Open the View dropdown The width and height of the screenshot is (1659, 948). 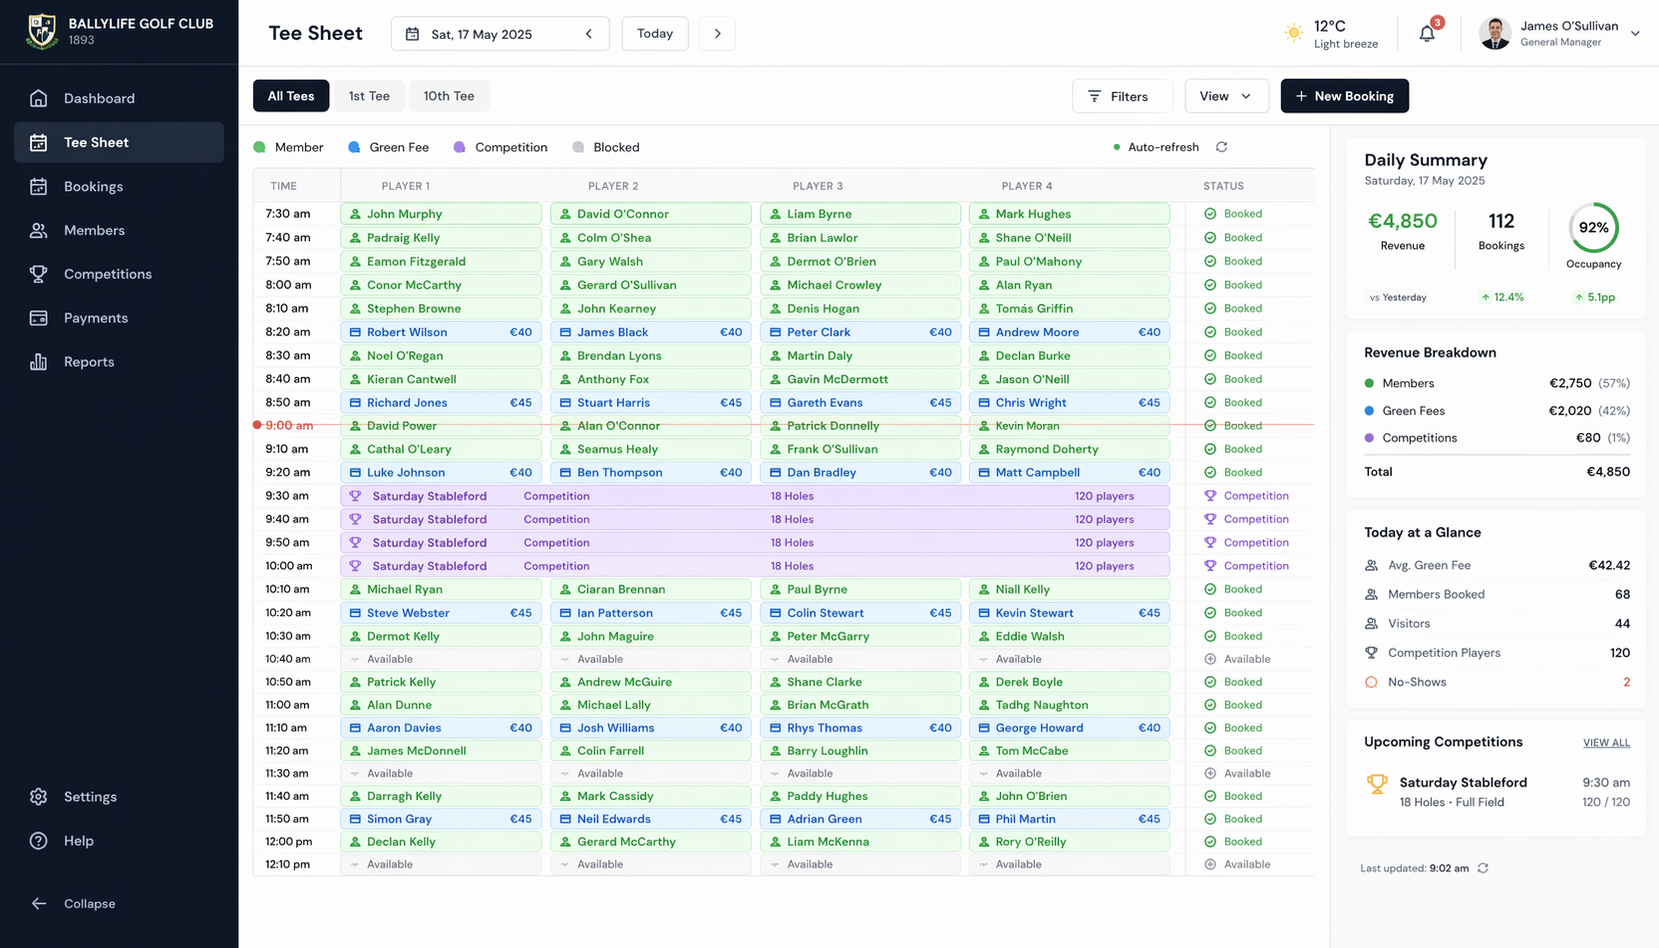point(1226,95)
